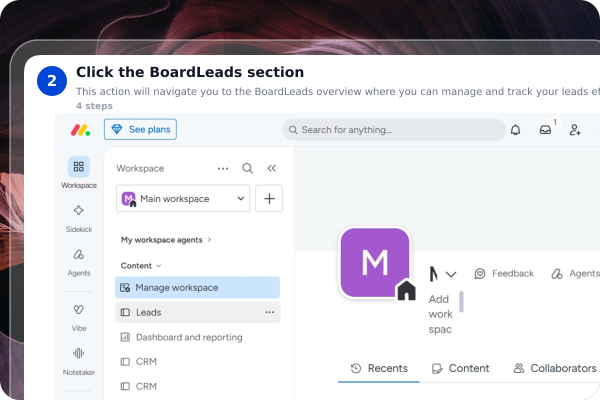Open Vibe heart icon in sidebar

click(79, 318)
